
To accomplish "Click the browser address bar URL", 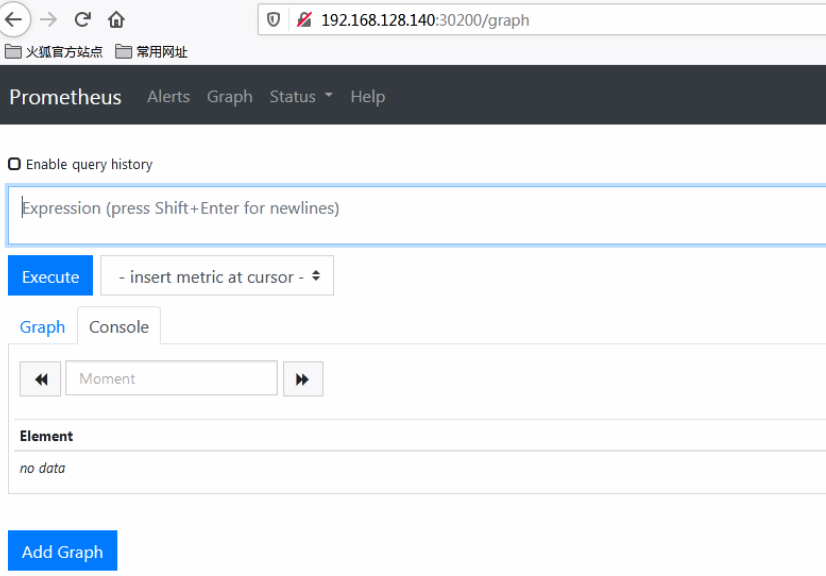I will coord(425,20).
